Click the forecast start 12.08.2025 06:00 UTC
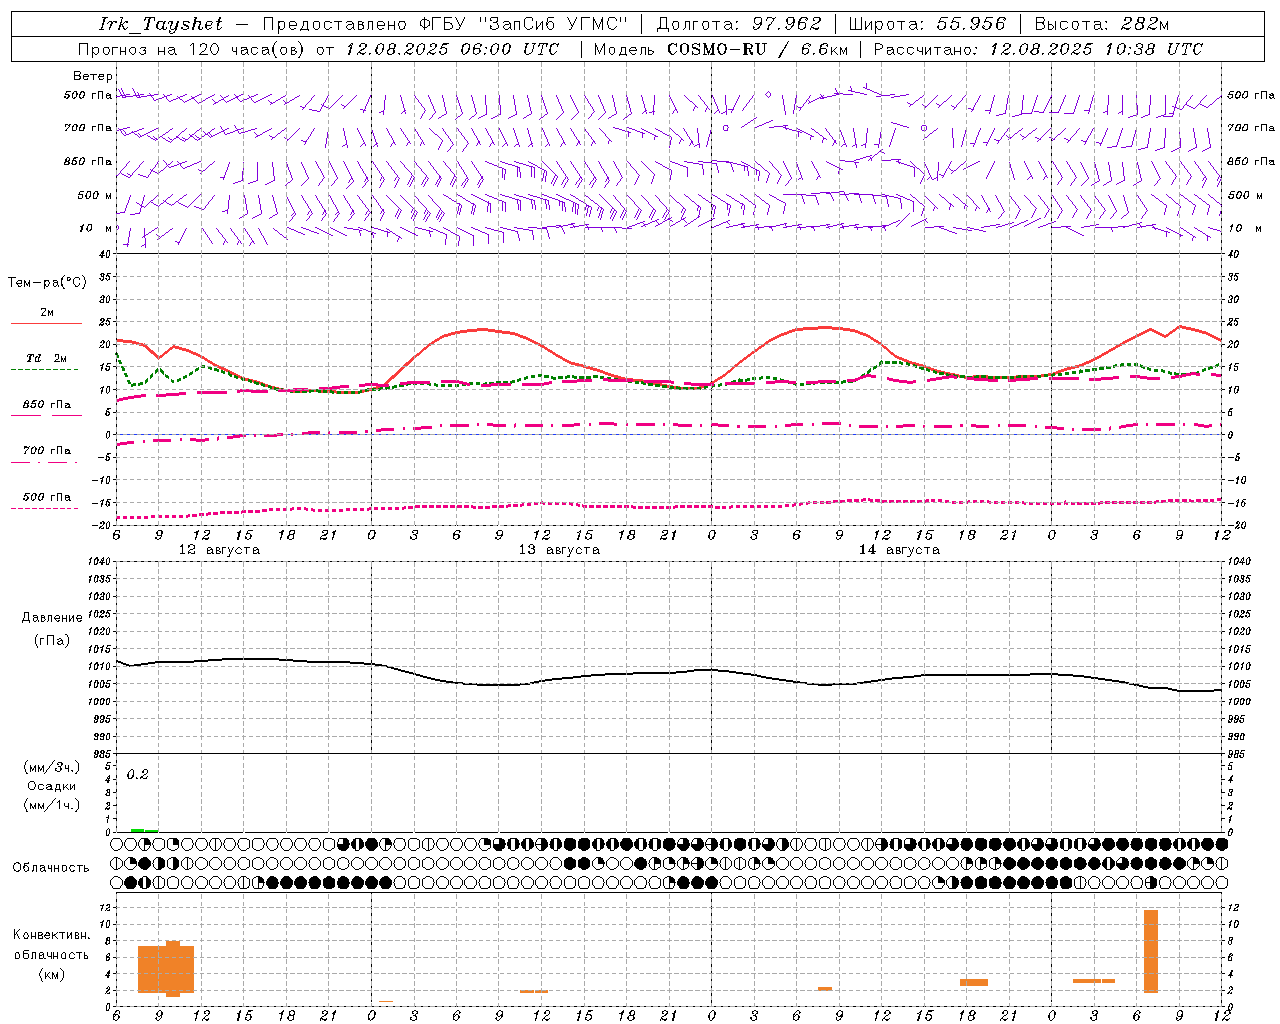The image size is (1280, 1024). (453, 49)
